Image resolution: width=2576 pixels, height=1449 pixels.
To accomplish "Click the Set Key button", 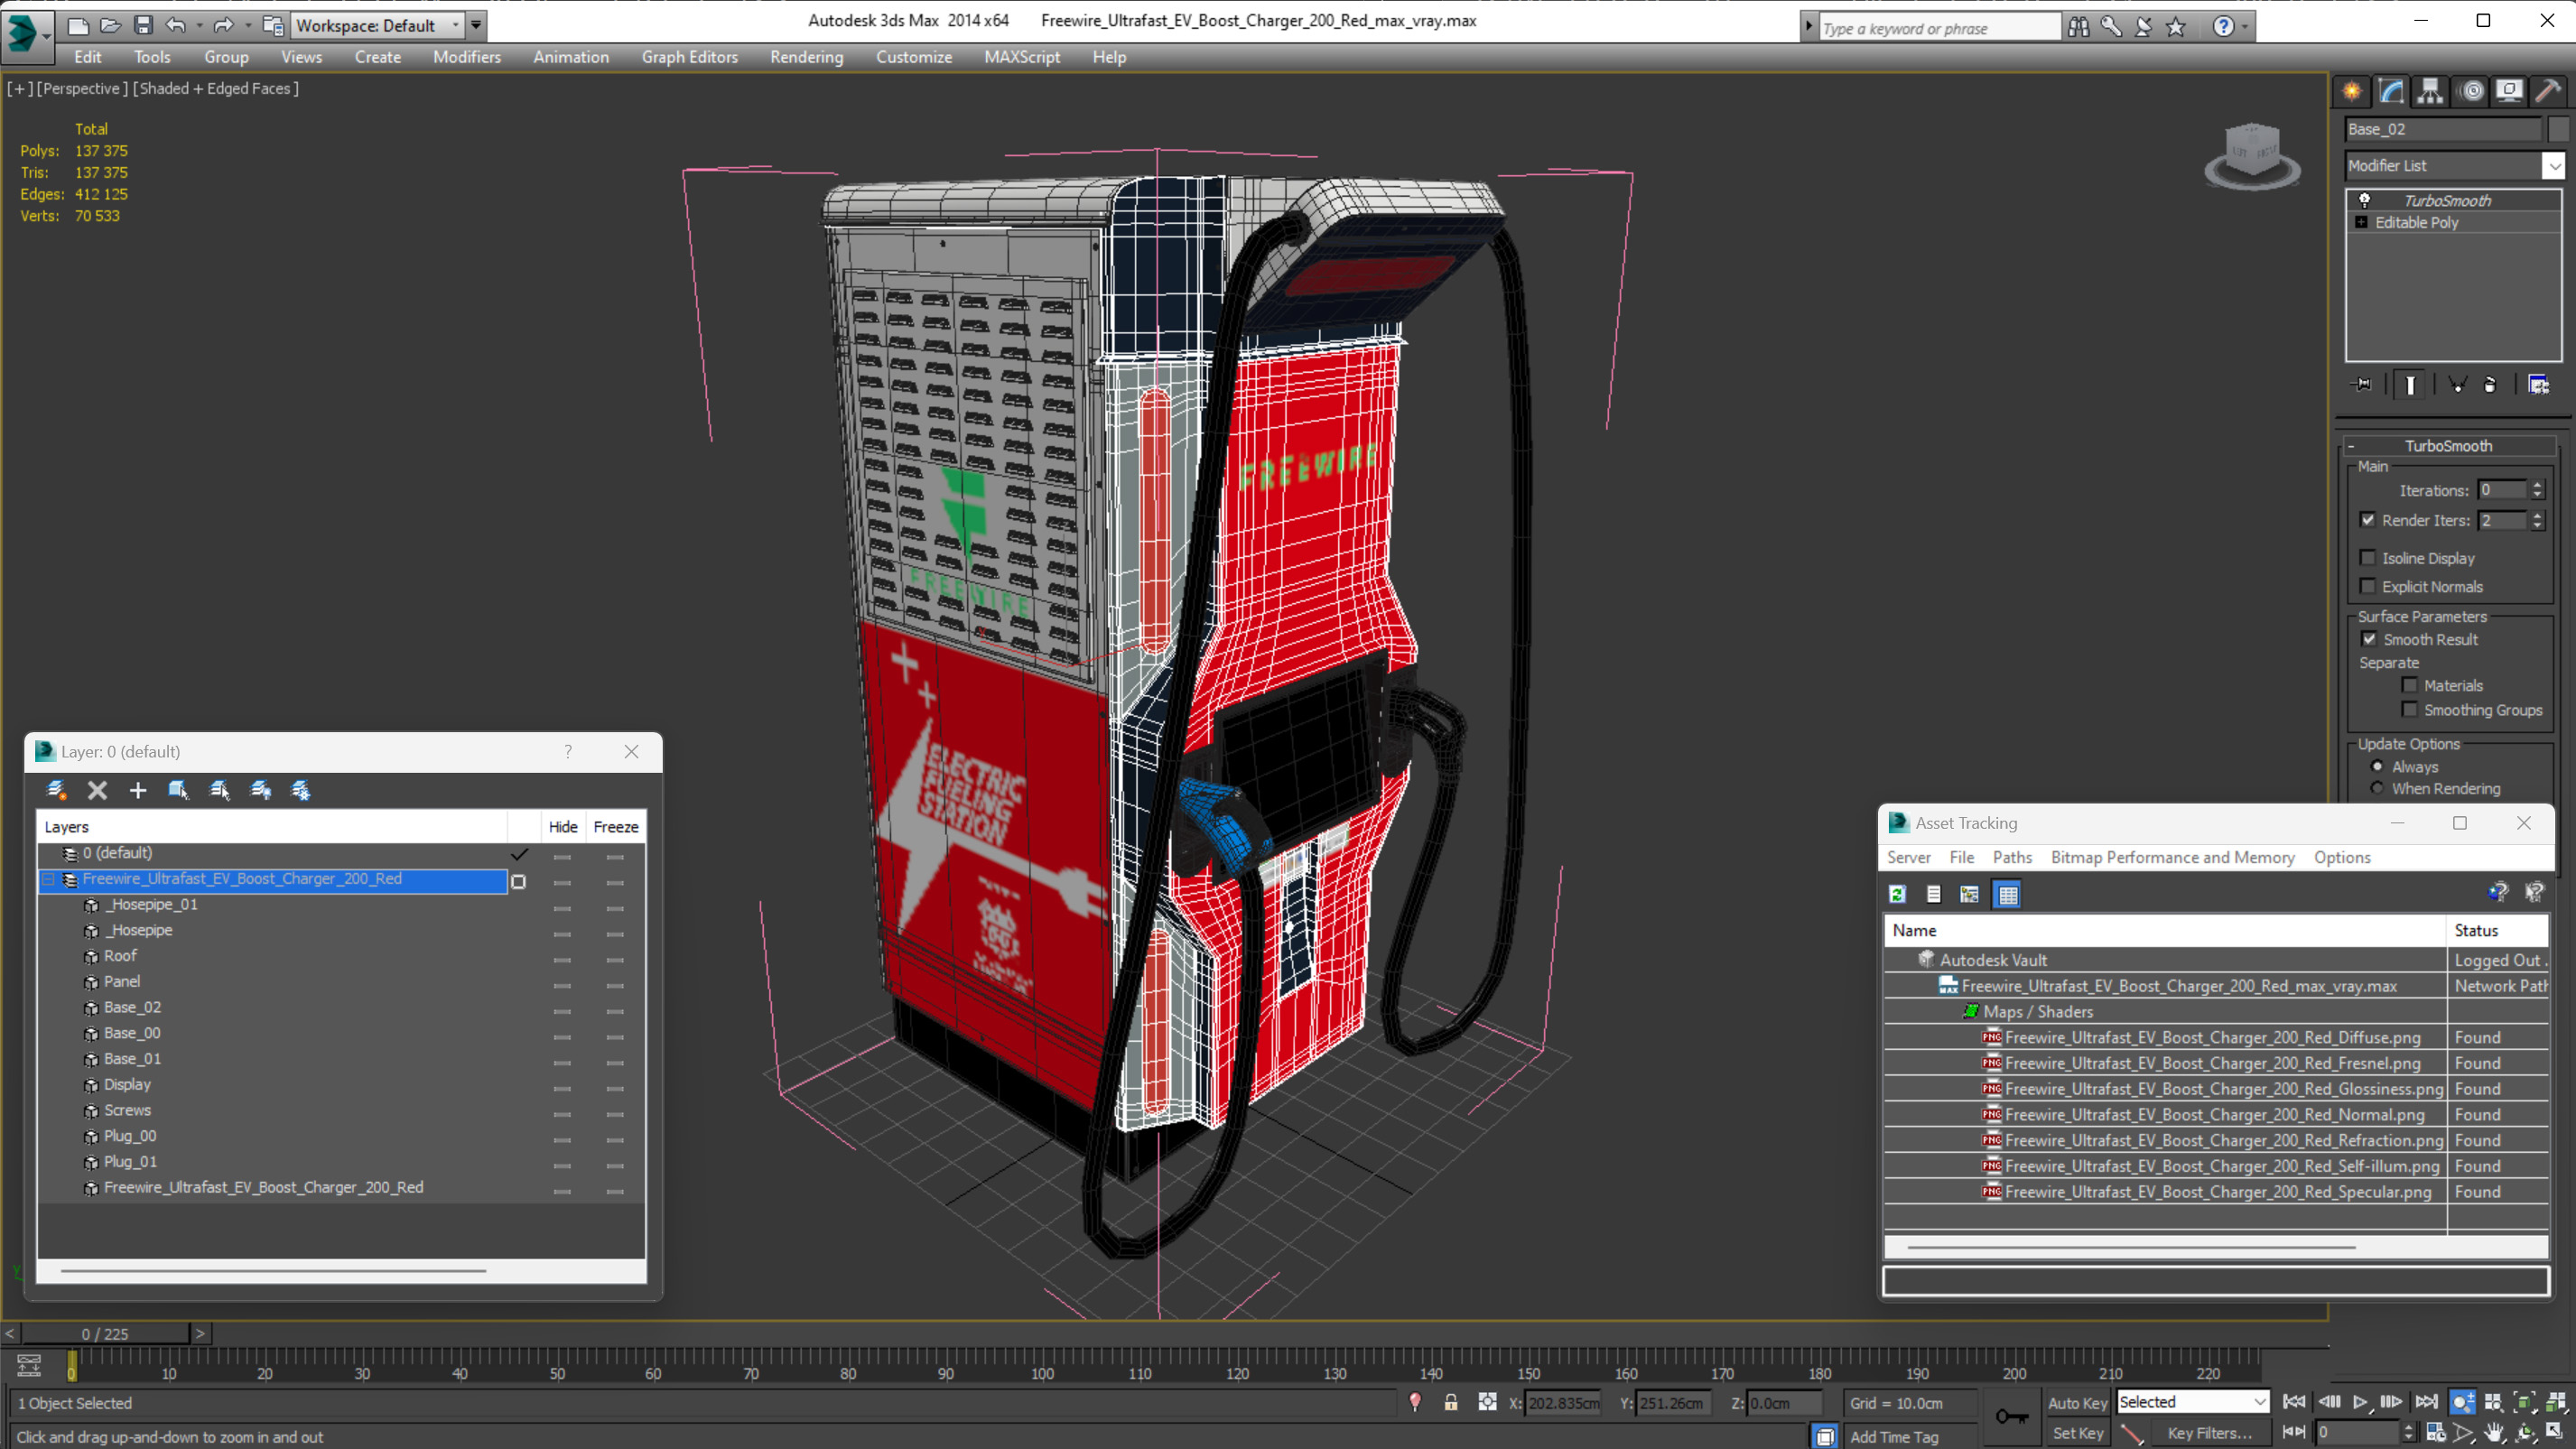I will coord(2077,1433).
